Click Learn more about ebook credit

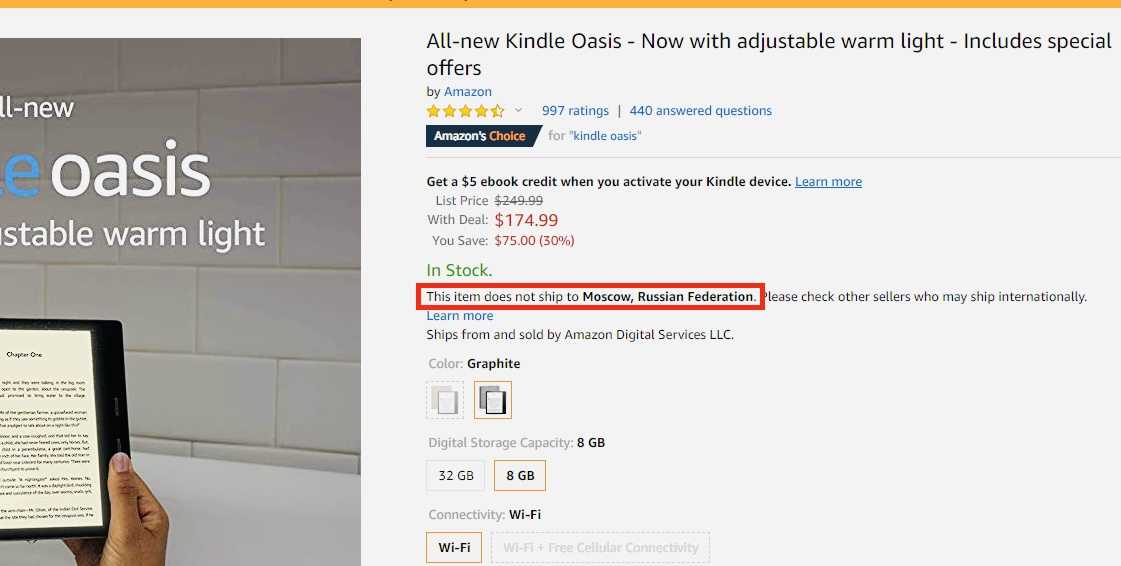point(828,182)
